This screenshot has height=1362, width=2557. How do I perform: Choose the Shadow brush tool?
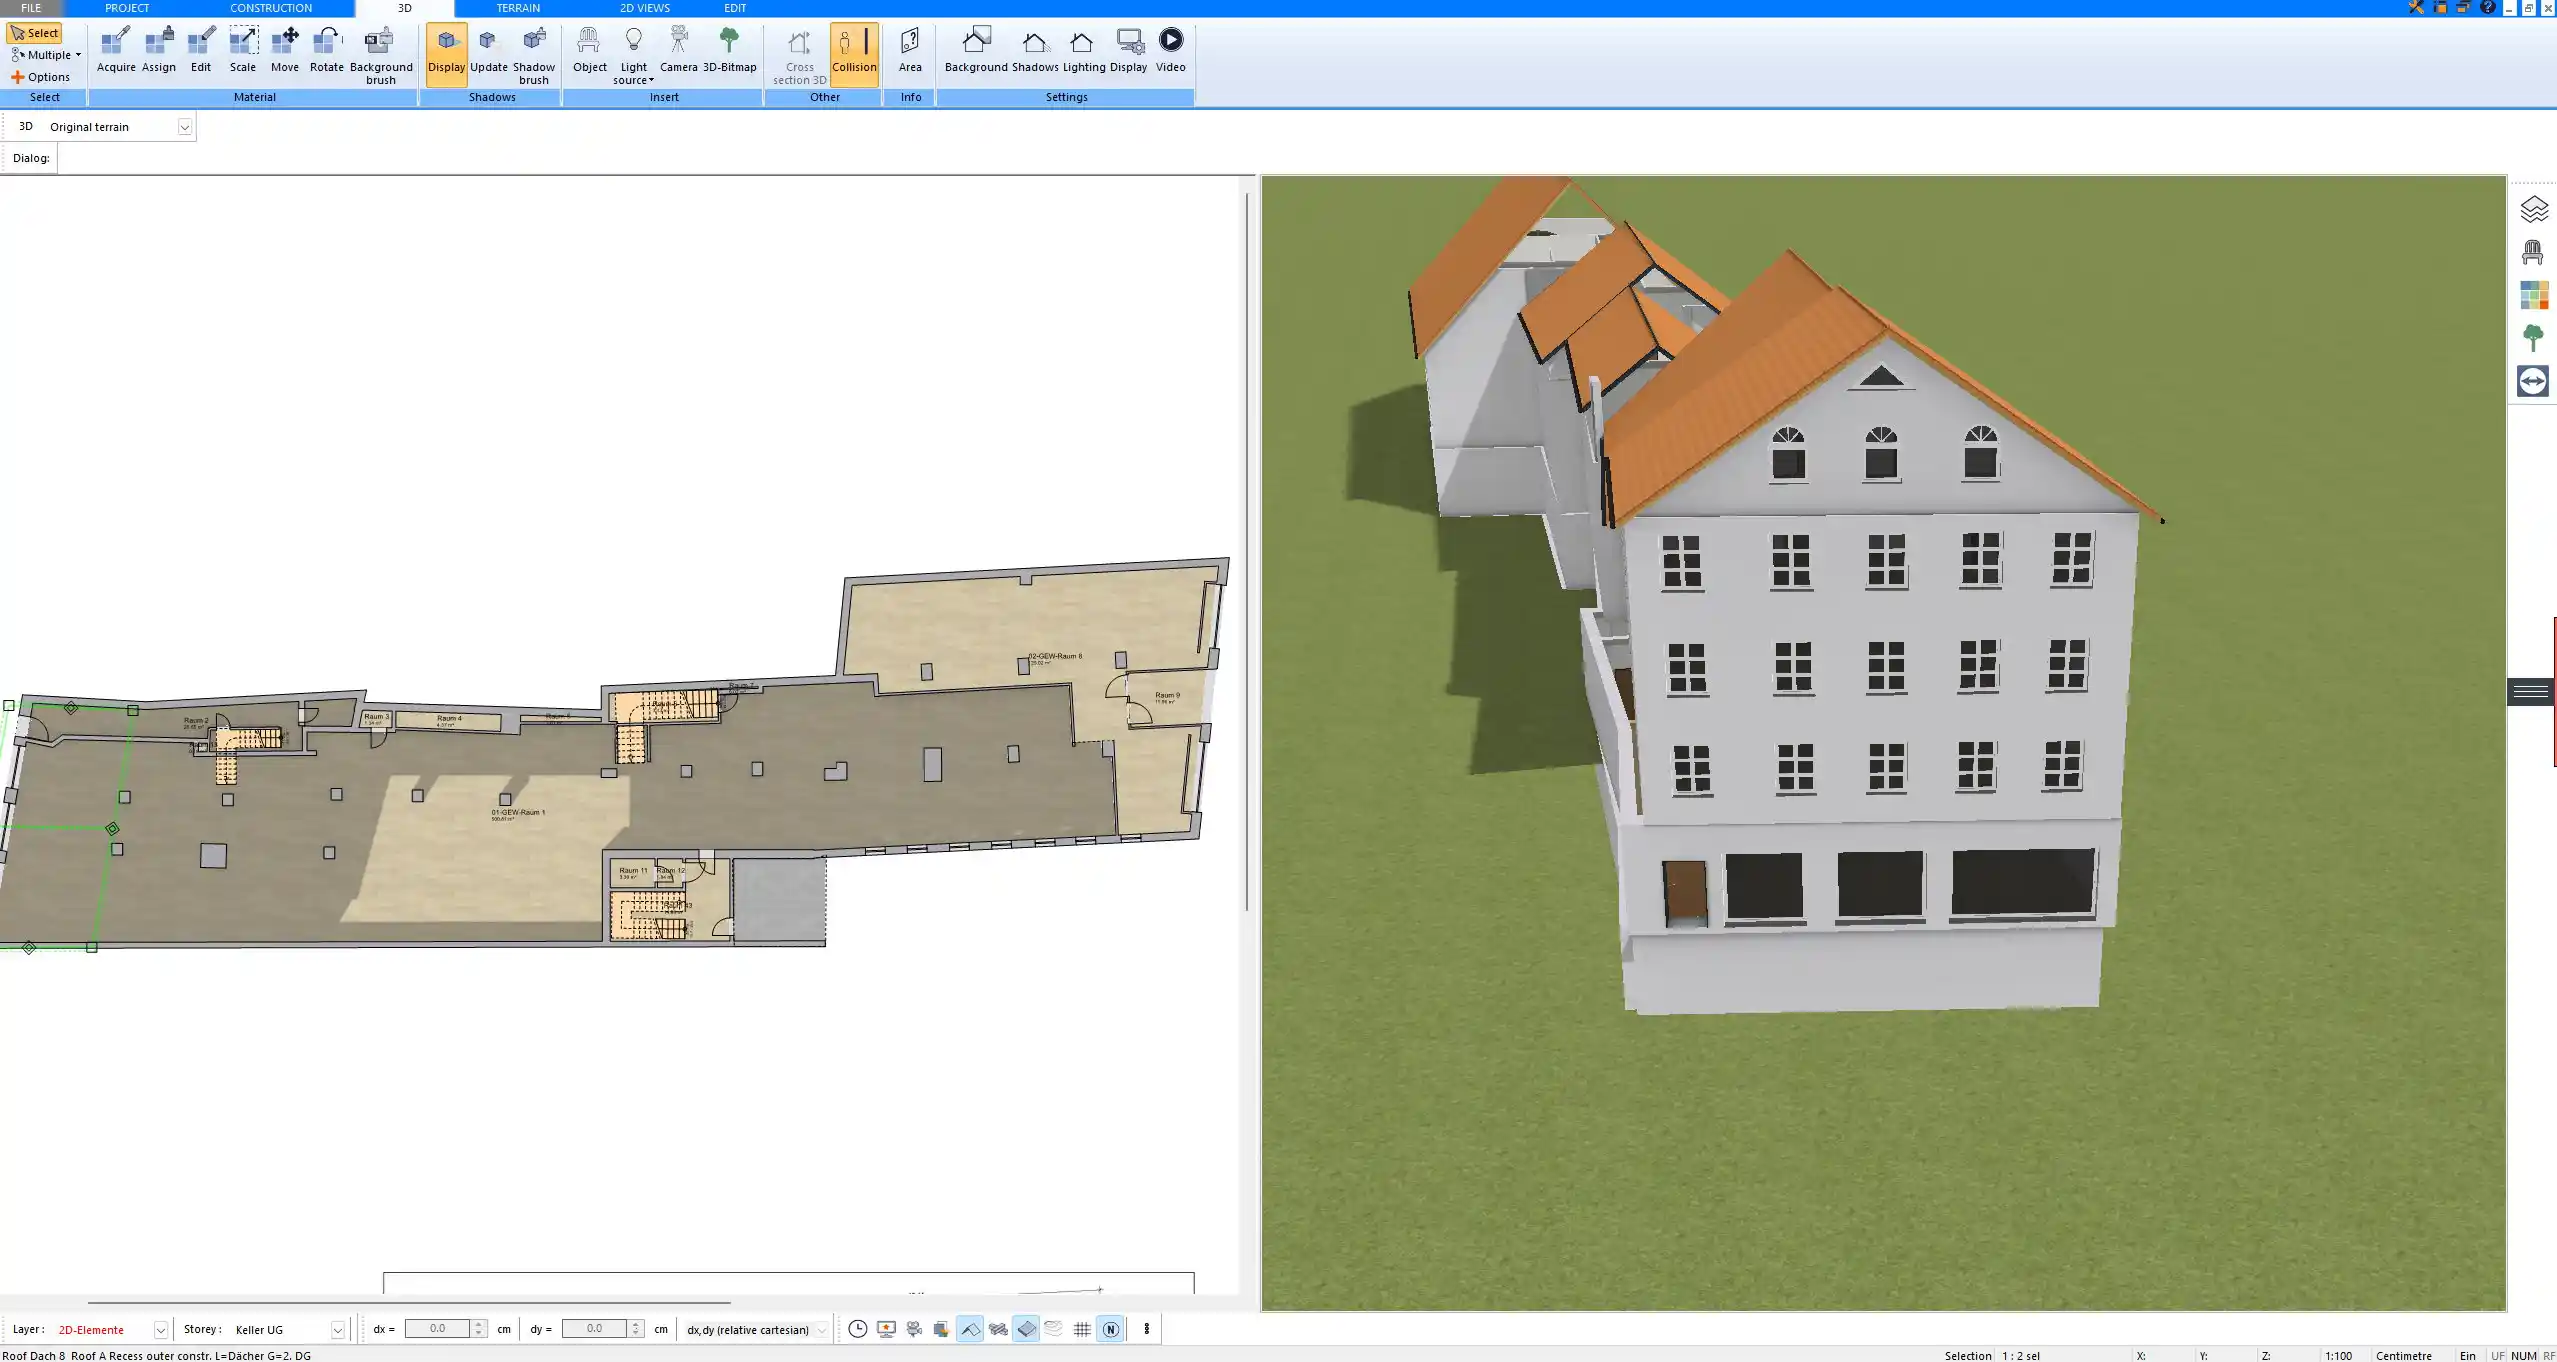tap(533, 50)
